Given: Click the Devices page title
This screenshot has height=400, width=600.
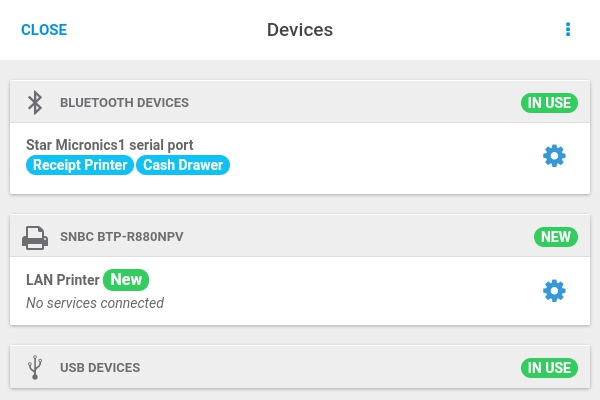Looking at the screenshot, I should (300, 30).
